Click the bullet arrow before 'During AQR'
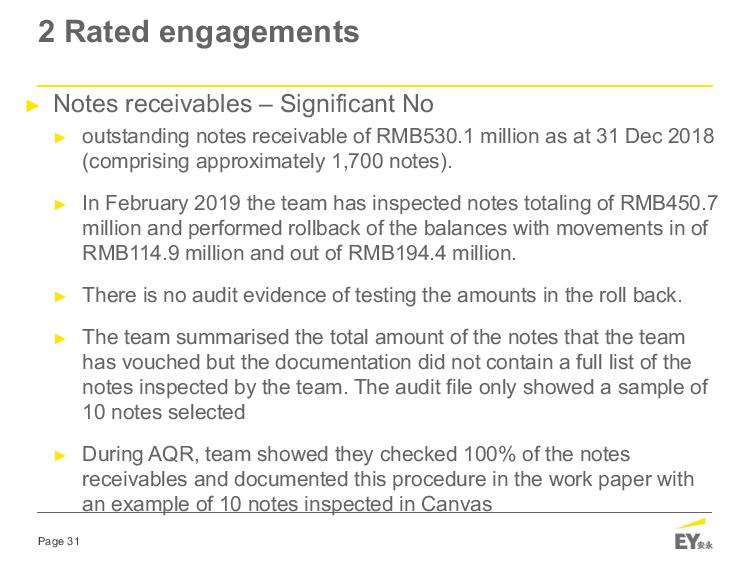 pyautogui.click(x=60, y=456)
